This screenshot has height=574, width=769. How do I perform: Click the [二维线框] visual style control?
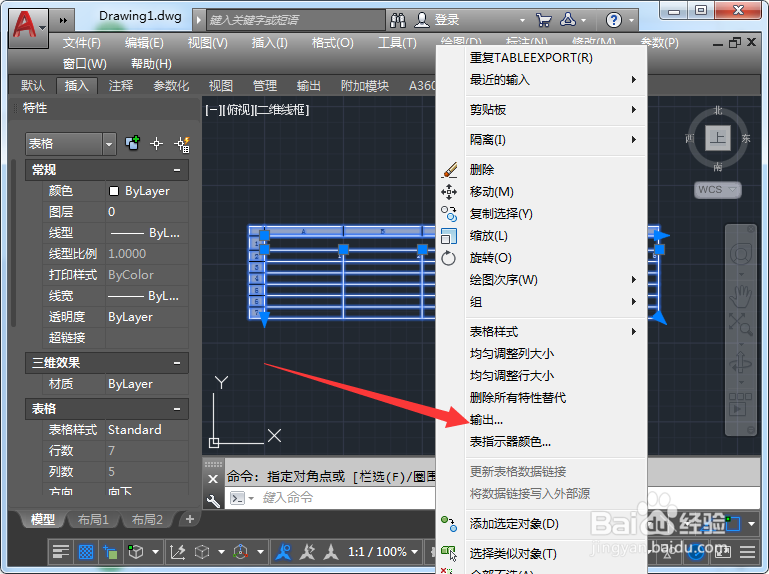[x=282, y=110]
